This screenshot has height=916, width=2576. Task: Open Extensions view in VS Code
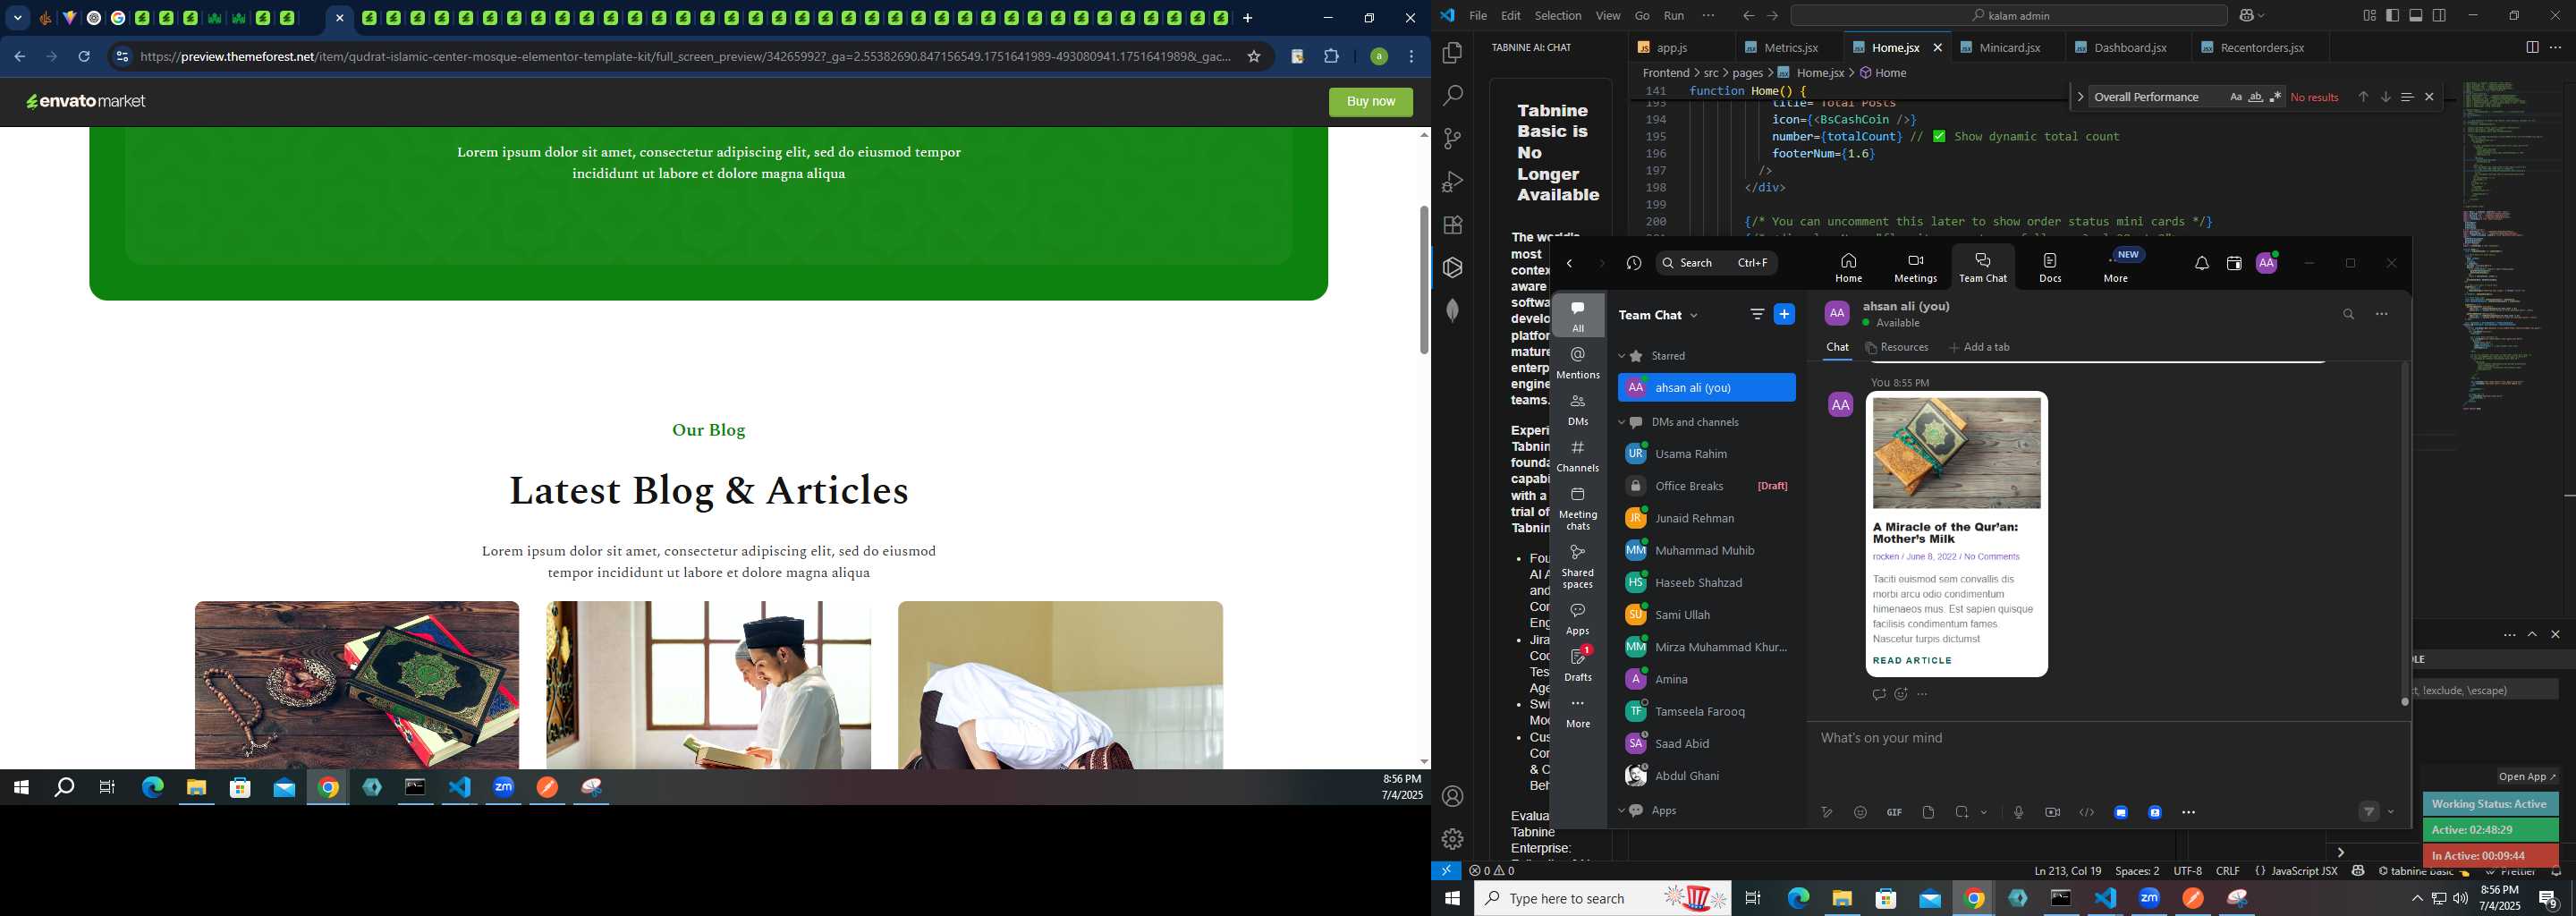1452,224
